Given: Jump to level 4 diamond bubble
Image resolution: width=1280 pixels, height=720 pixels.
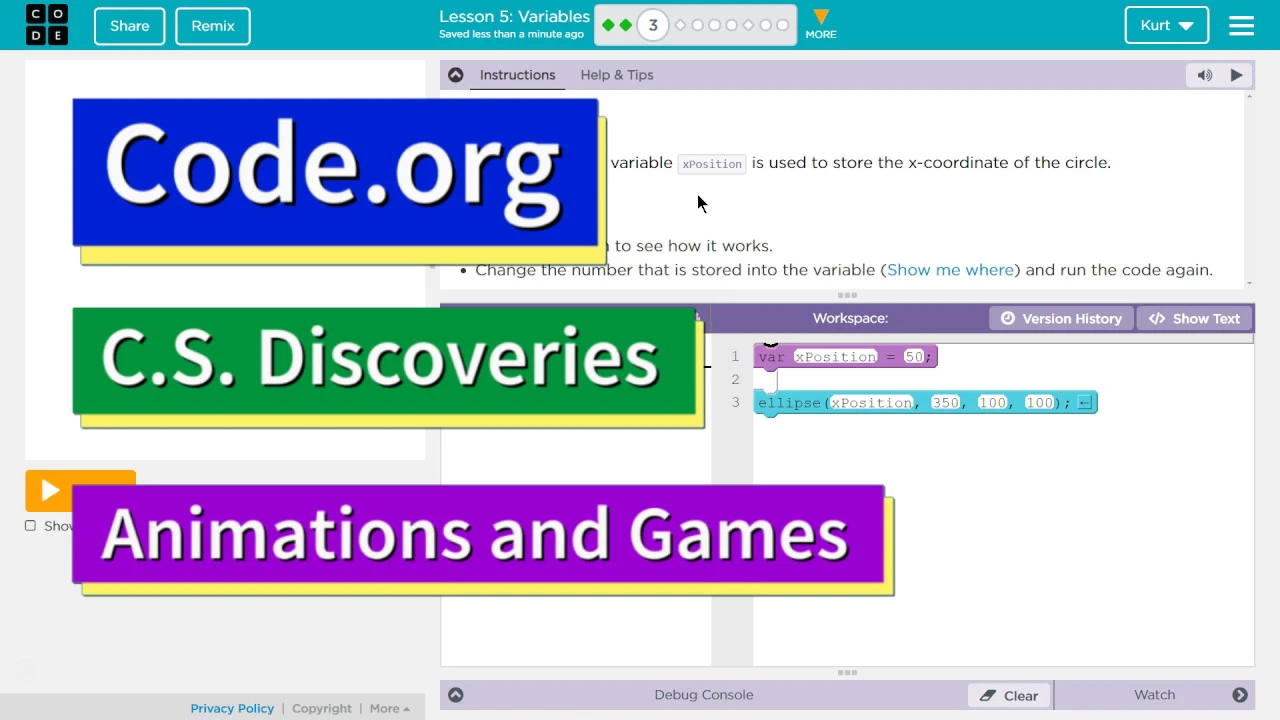Looking at the screenshot, I should (x=681, y=25).
